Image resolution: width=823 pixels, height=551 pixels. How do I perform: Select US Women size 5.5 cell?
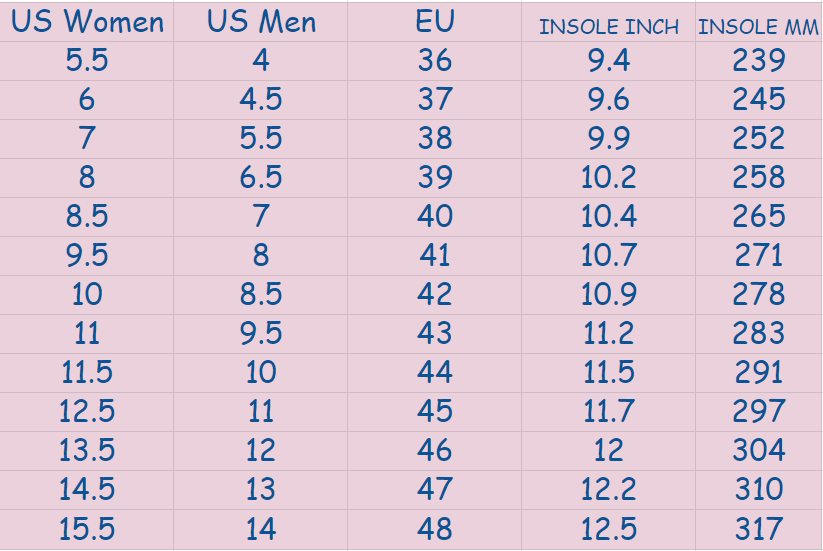pos(87,61)
